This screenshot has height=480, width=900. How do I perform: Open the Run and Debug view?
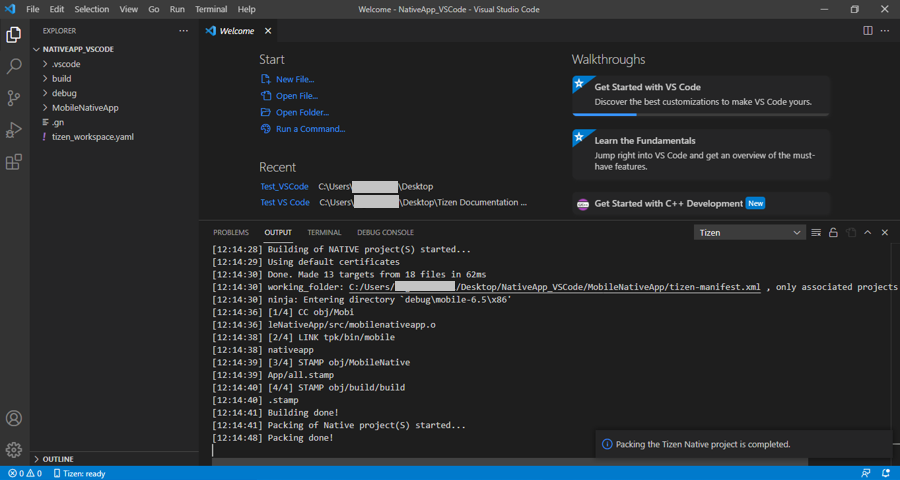[x=14, y=130]
